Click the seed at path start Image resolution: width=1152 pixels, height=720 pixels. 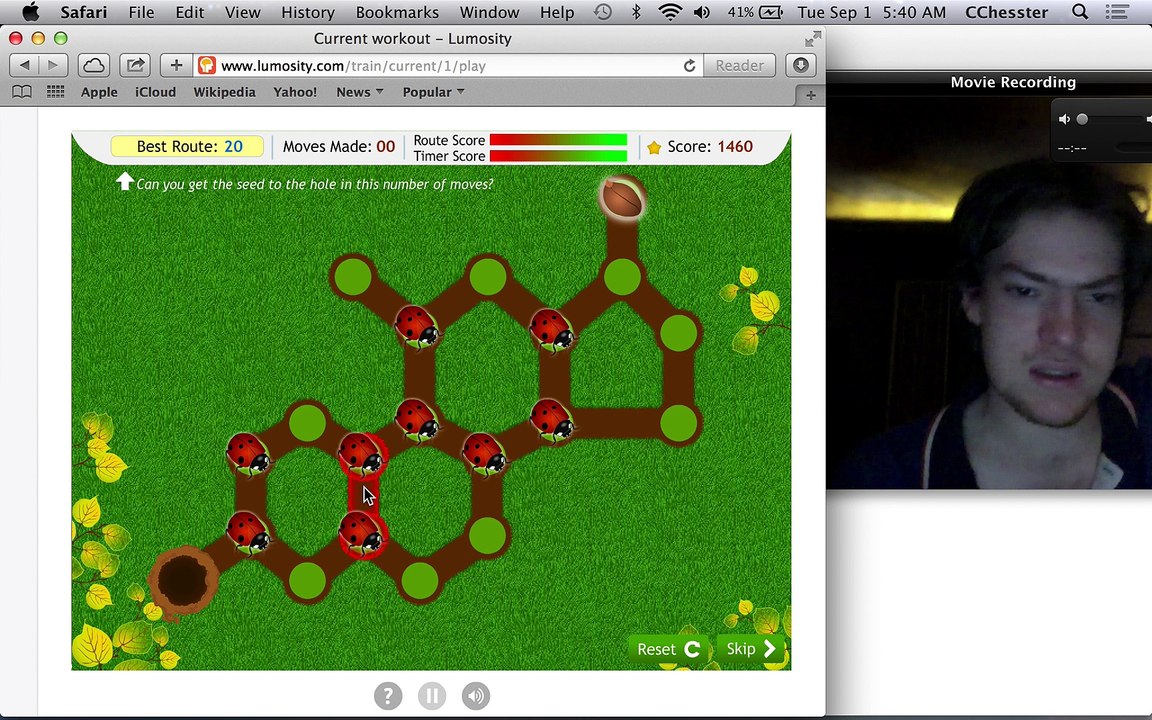tap(622, 198)
